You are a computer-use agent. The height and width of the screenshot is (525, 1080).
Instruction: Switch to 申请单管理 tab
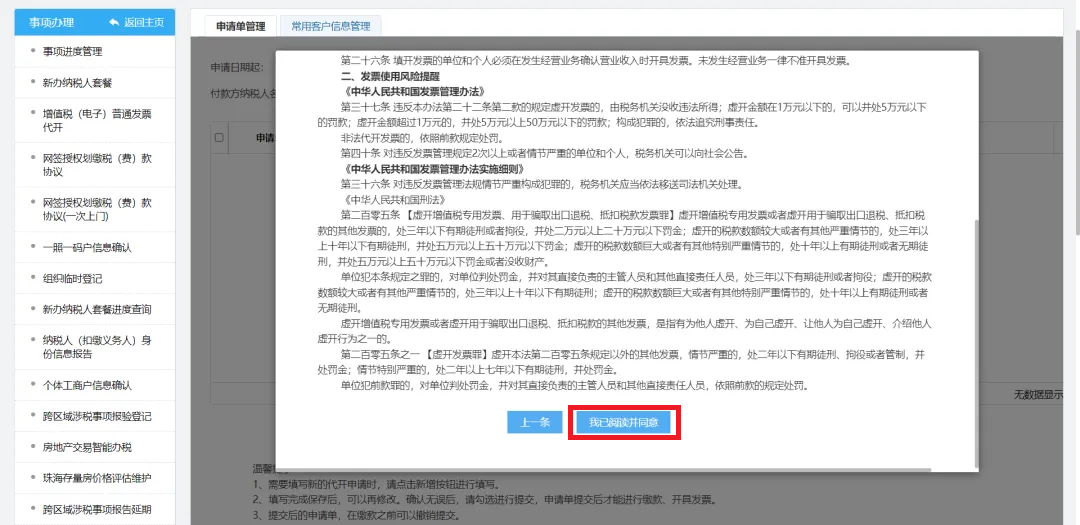[240, 26]
